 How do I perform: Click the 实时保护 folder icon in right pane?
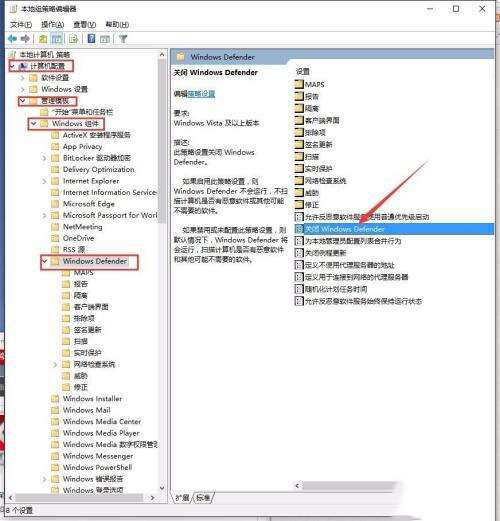[299, 168]
